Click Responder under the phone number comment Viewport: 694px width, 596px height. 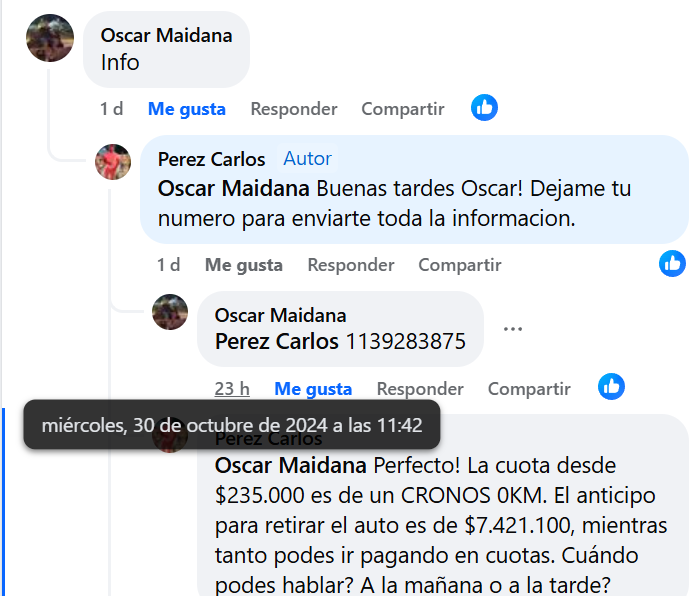[420, 389]
